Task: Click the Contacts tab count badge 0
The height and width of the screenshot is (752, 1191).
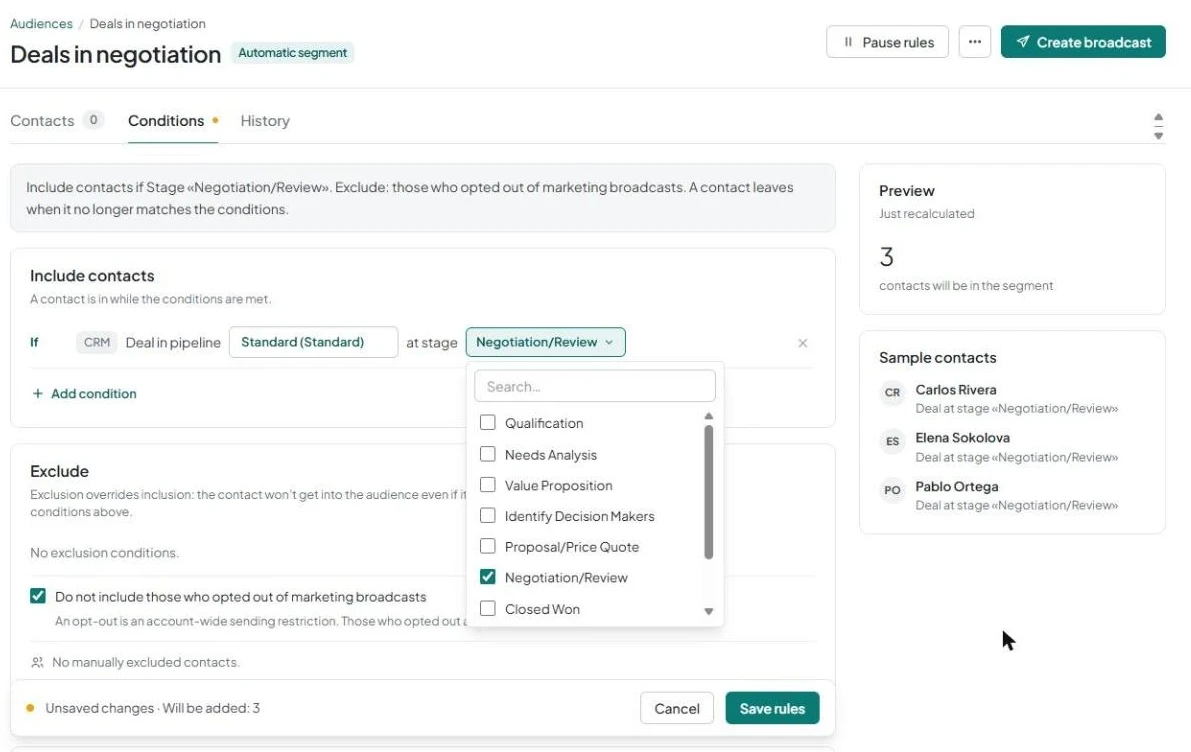Action: 93,120
